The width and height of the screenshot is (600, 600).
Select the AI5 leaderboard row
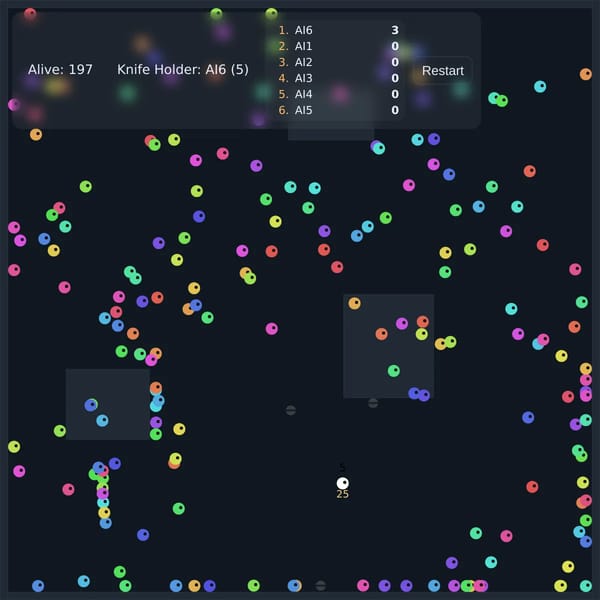339,110
